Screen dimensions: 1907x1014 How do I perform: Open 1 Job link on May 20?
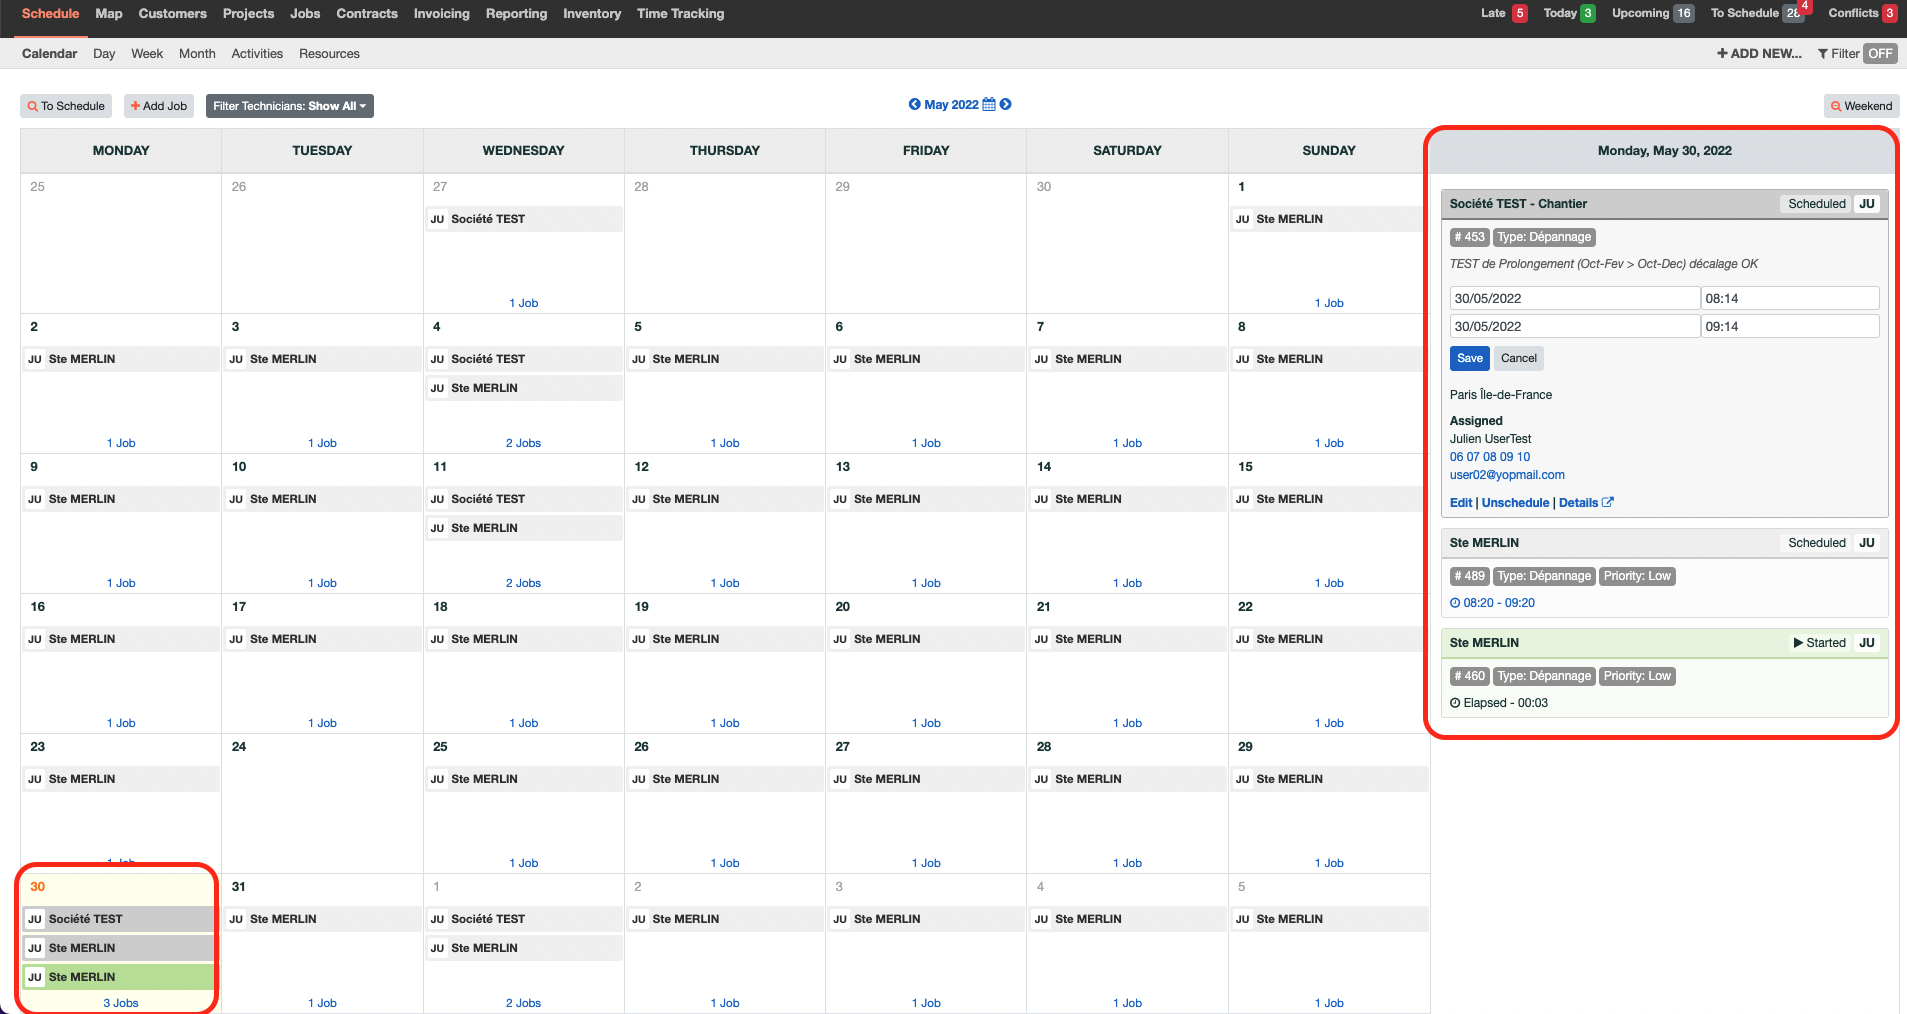click(926, 723)
